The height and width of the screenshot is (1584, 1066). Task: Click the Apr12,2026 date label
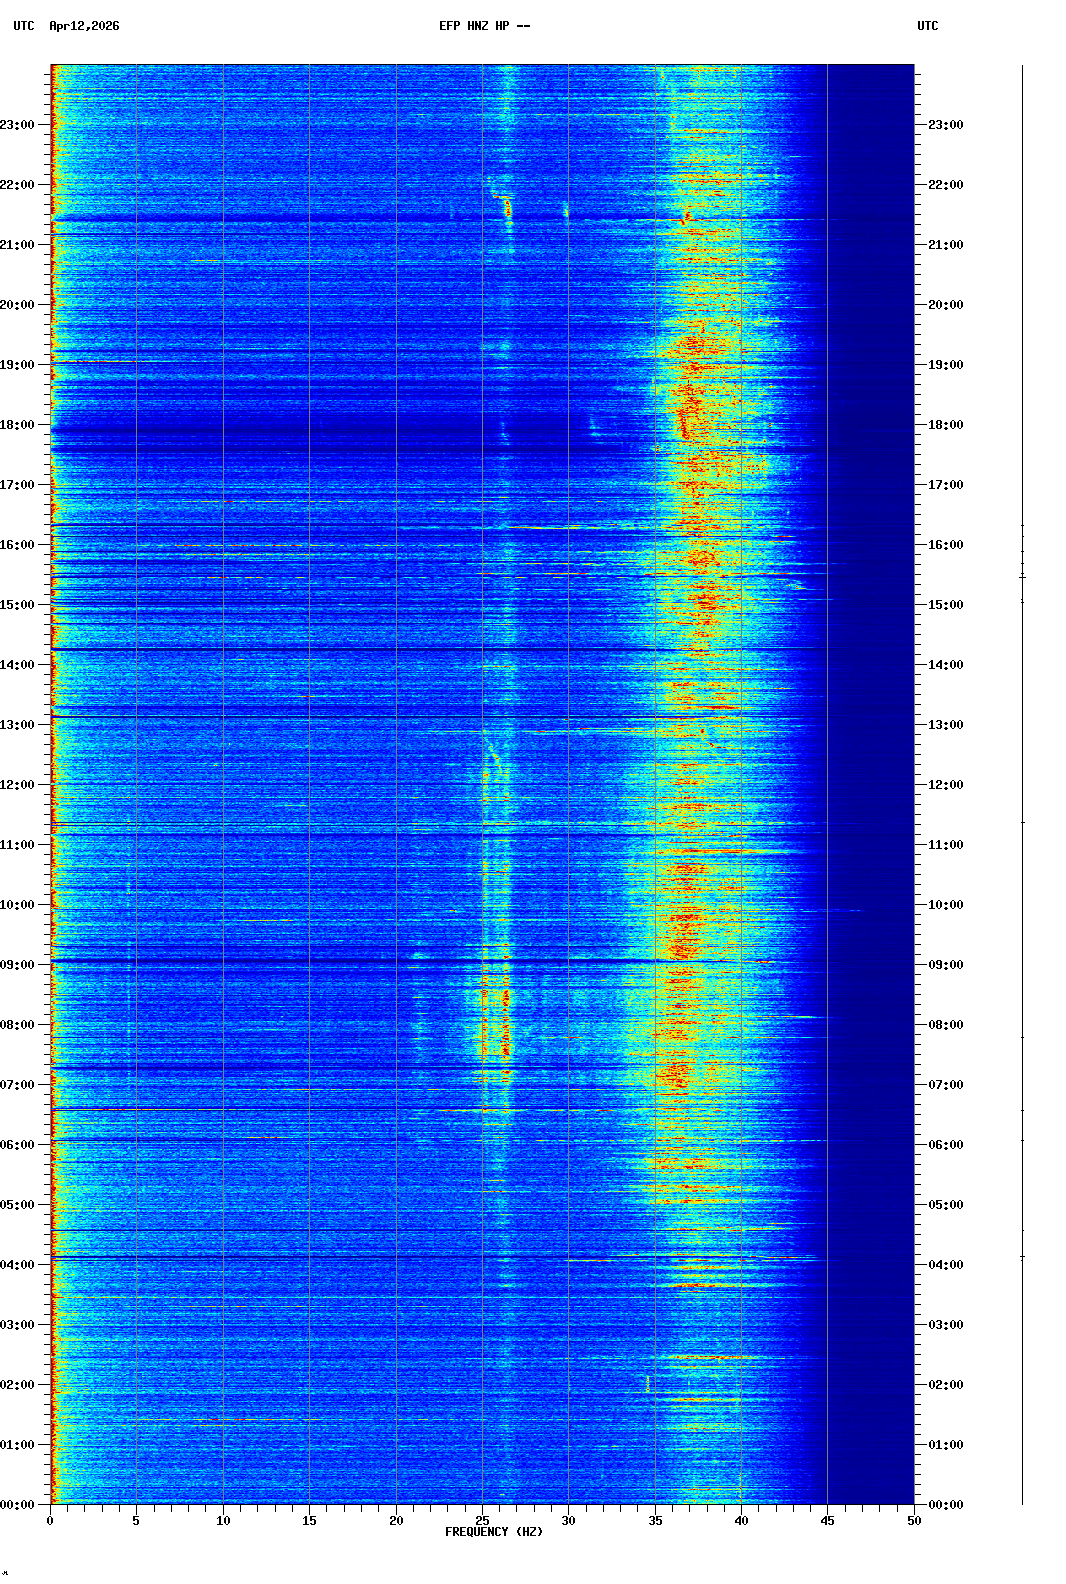coord(84,26)
